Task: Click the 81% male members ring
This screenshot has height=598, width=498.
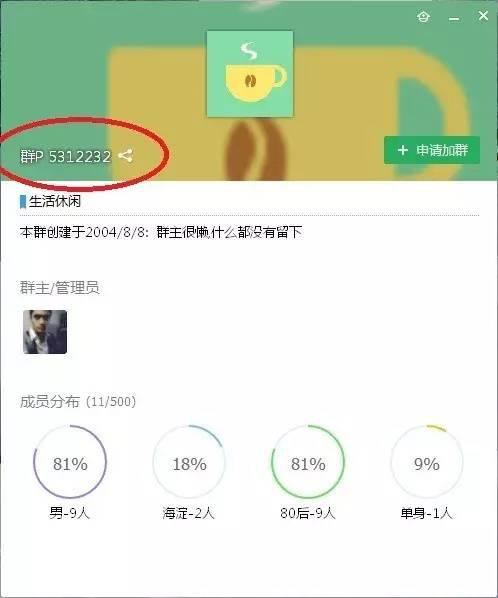Action: click(70, 462)
